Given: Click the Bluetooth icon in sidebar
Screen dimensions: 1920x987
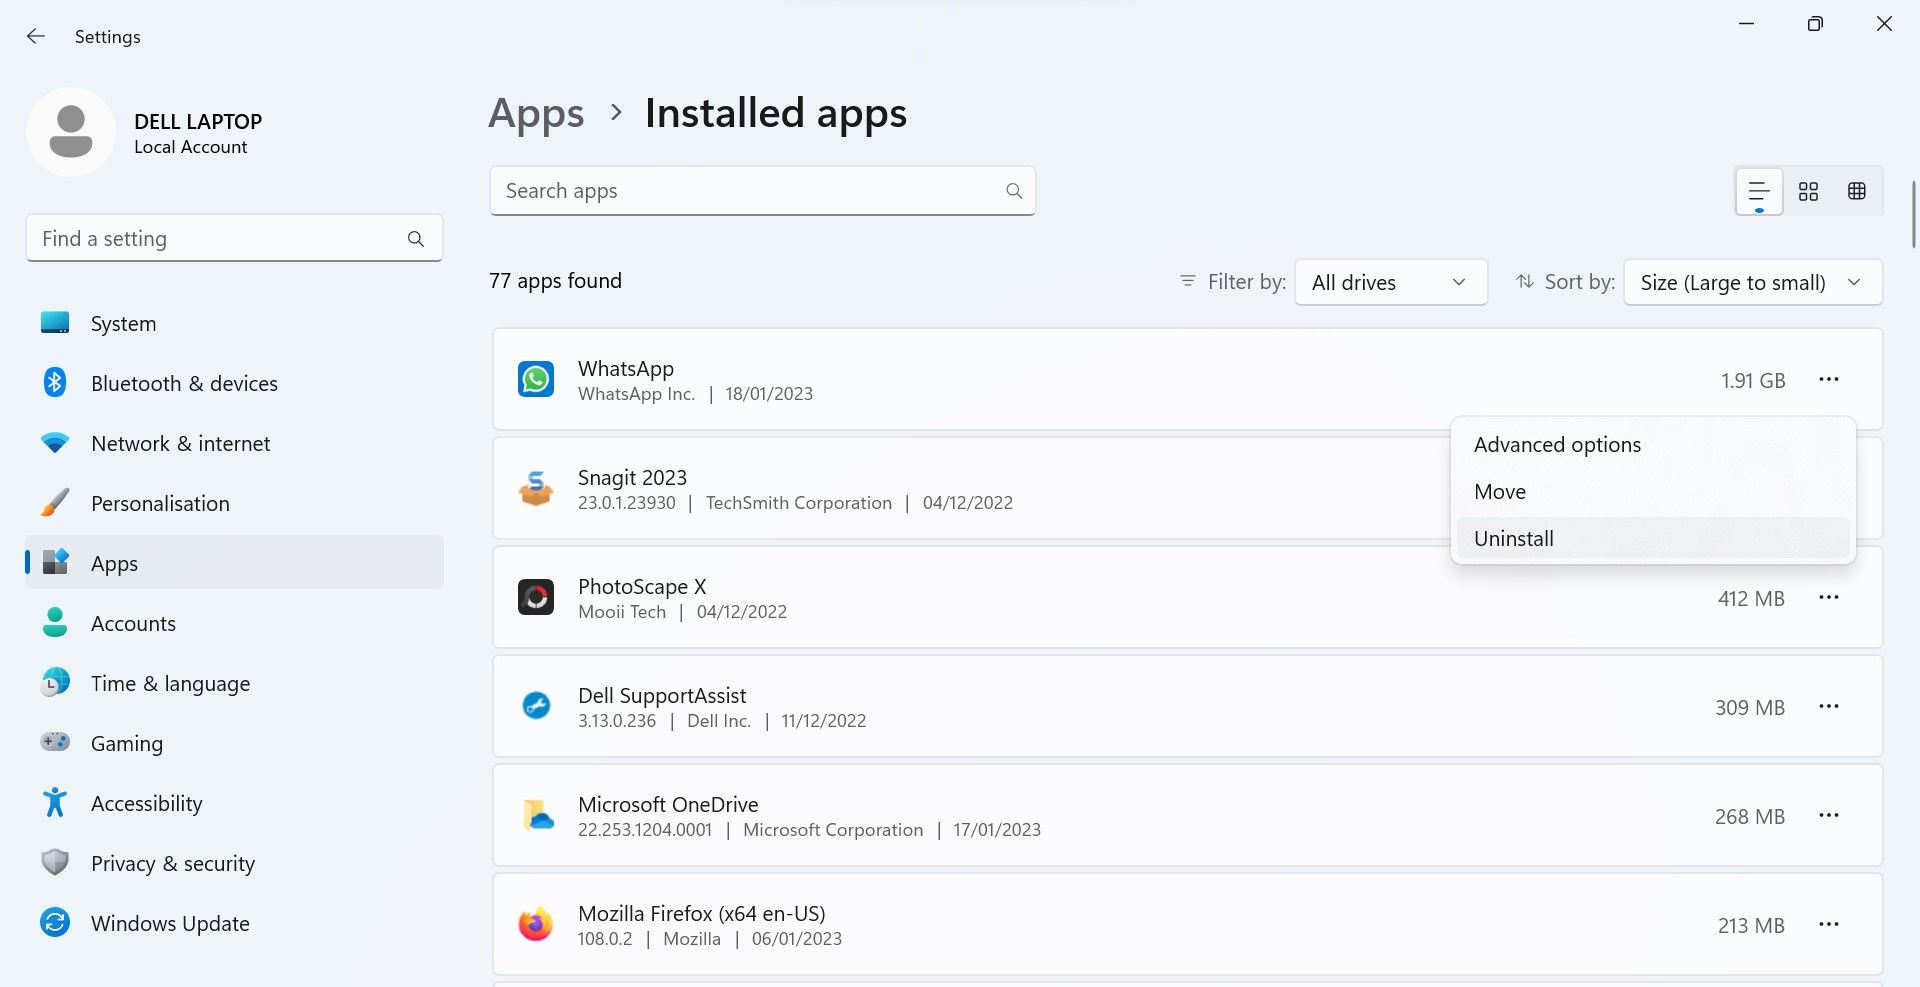Looking at the screenshot, I should [x=55, y=383].
